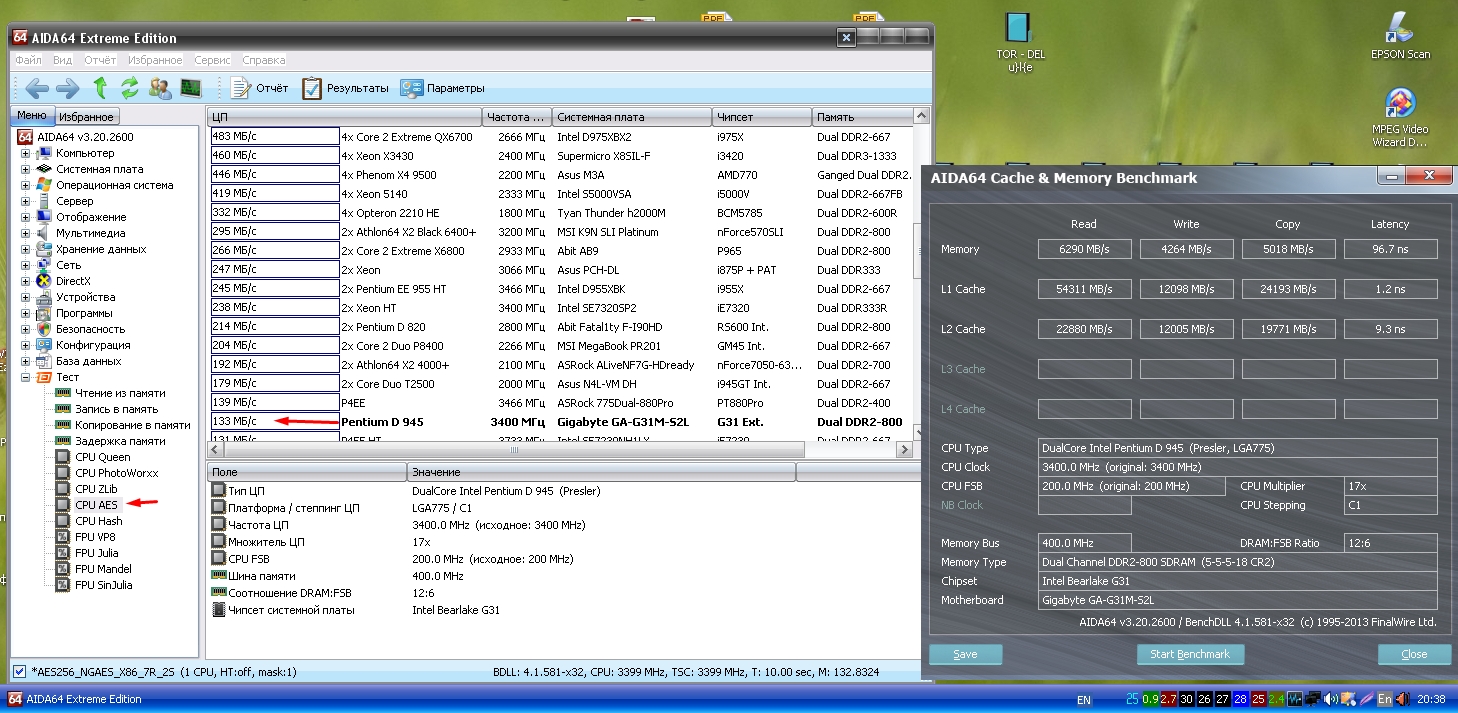Image resolution: width=1458 pixels, height=713 pixels.
Task: Refresh with the green circular arrows icon
Action: coord(129,88)
